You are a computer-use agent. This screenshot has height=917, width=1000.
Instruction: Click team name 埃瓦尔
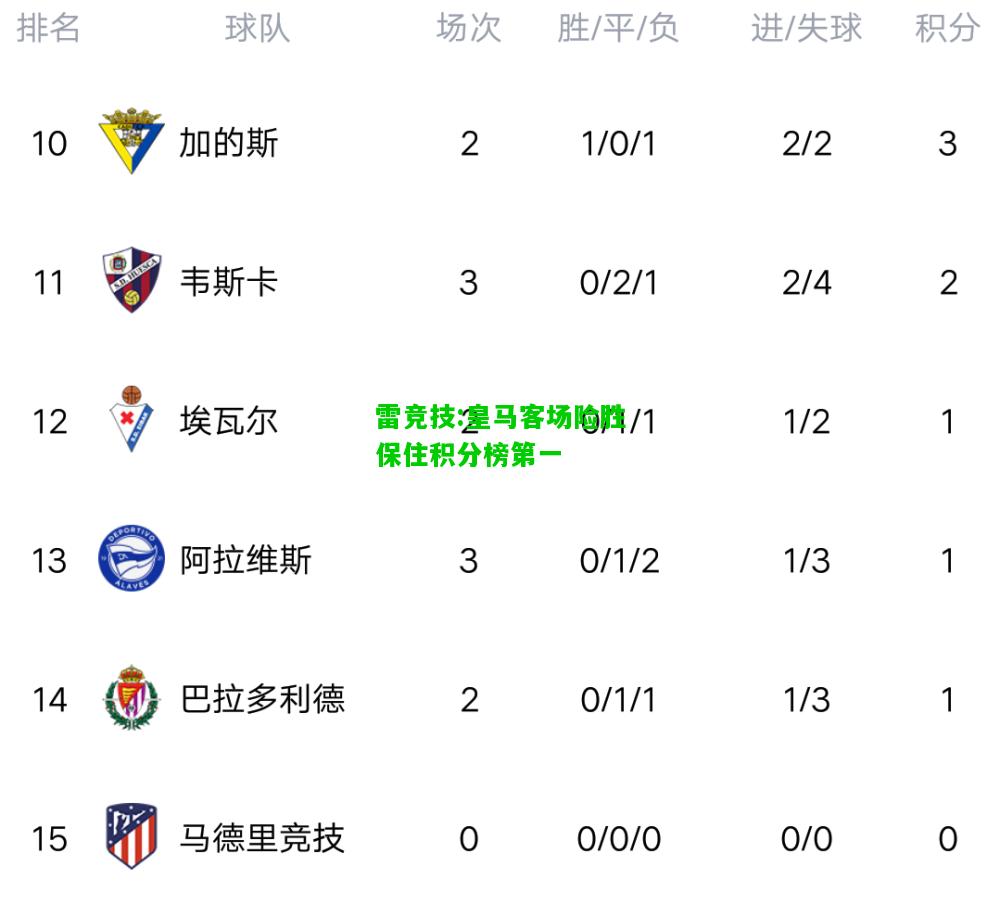tap(228, 421)
